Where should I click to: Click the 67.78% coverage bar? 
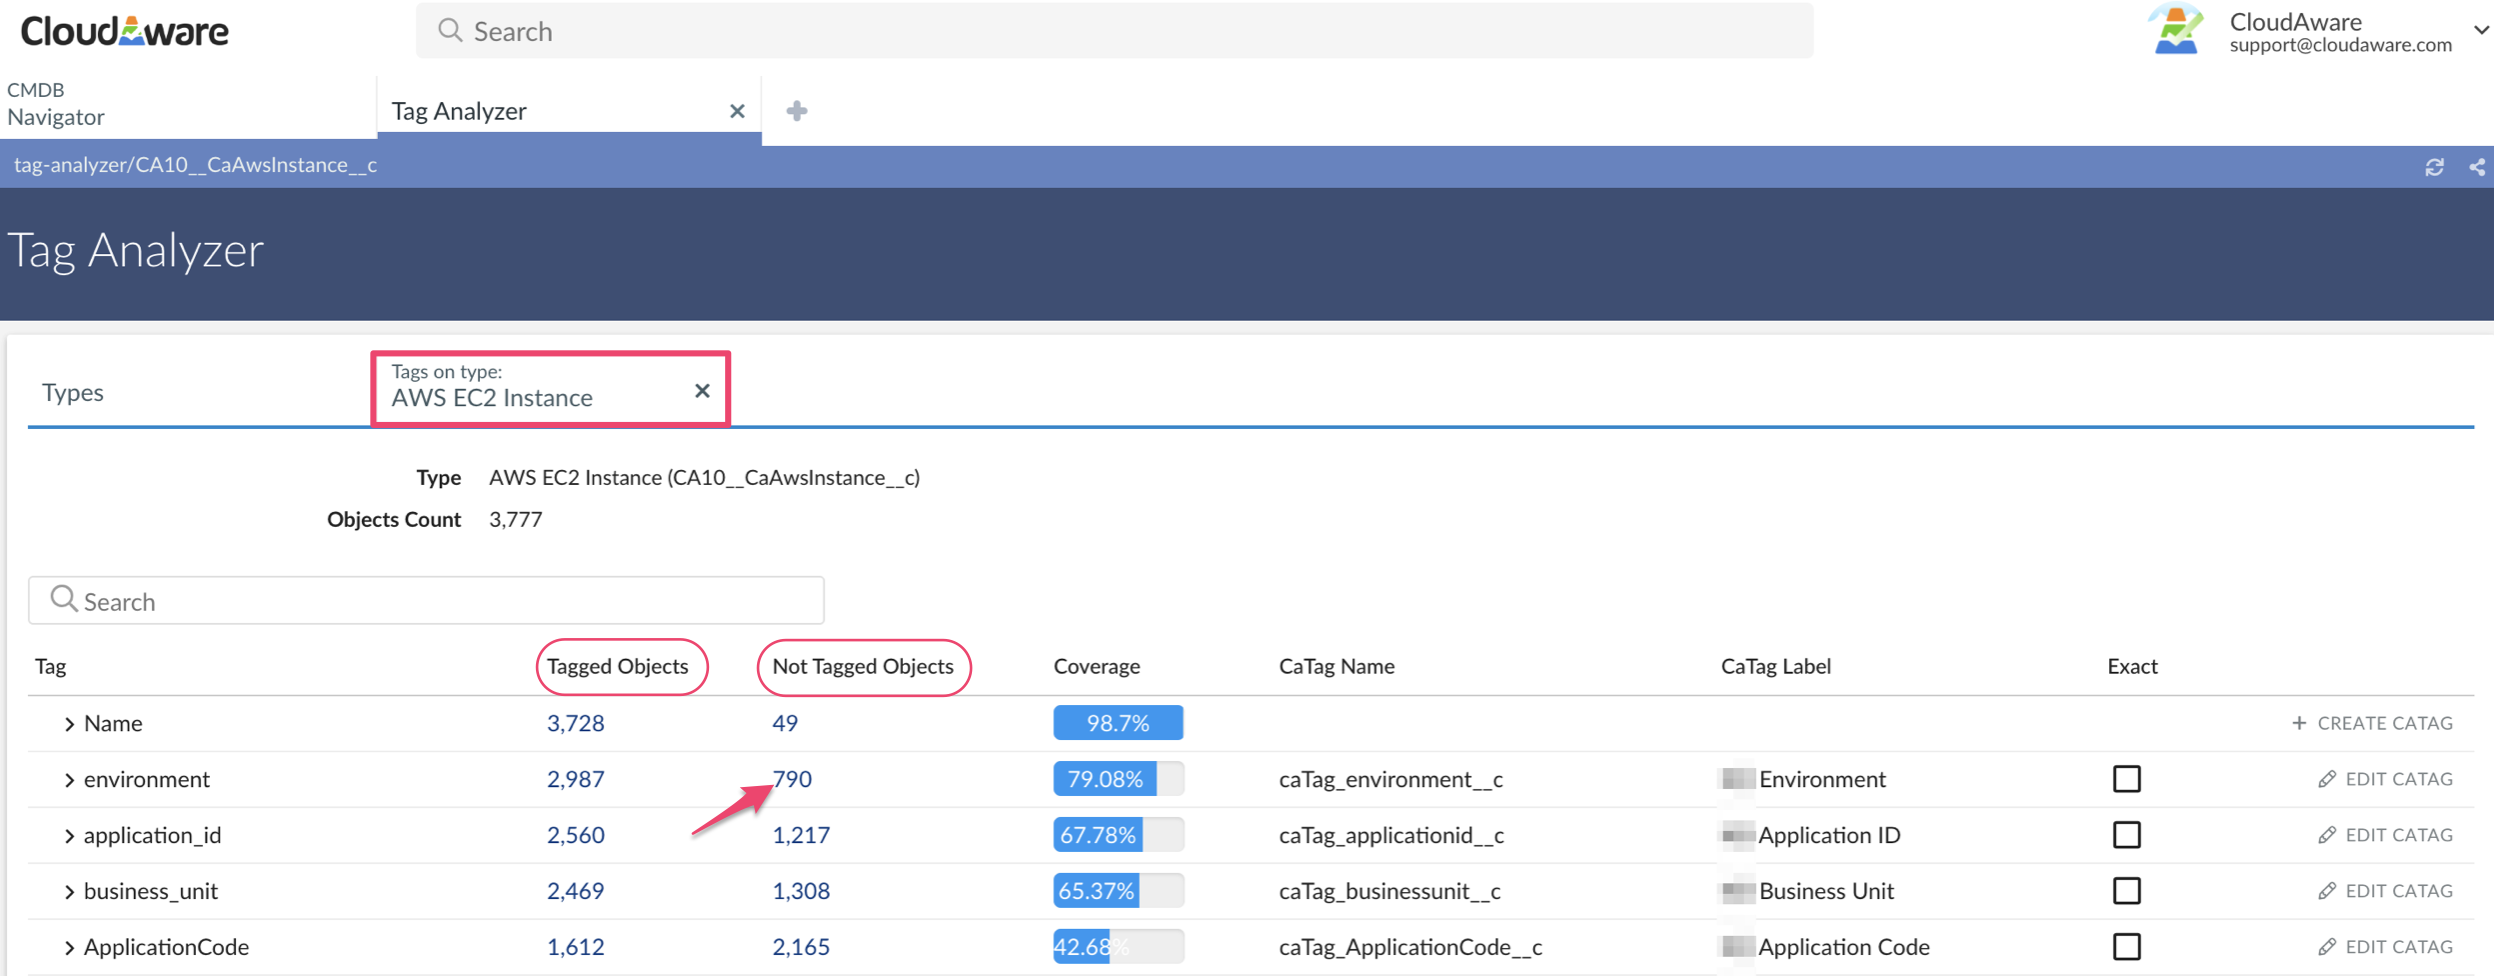pyautogui.click(x=1118, y=835)
